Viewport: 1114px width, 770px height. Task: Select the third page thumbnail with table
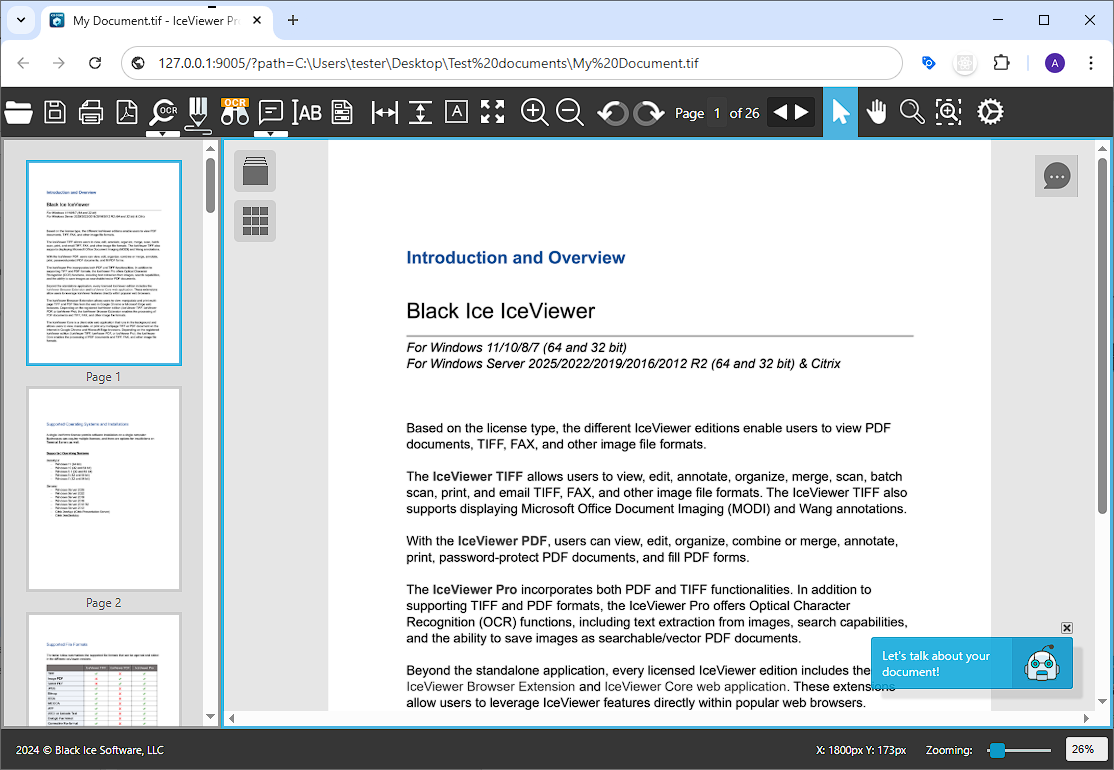pos(104,669)
